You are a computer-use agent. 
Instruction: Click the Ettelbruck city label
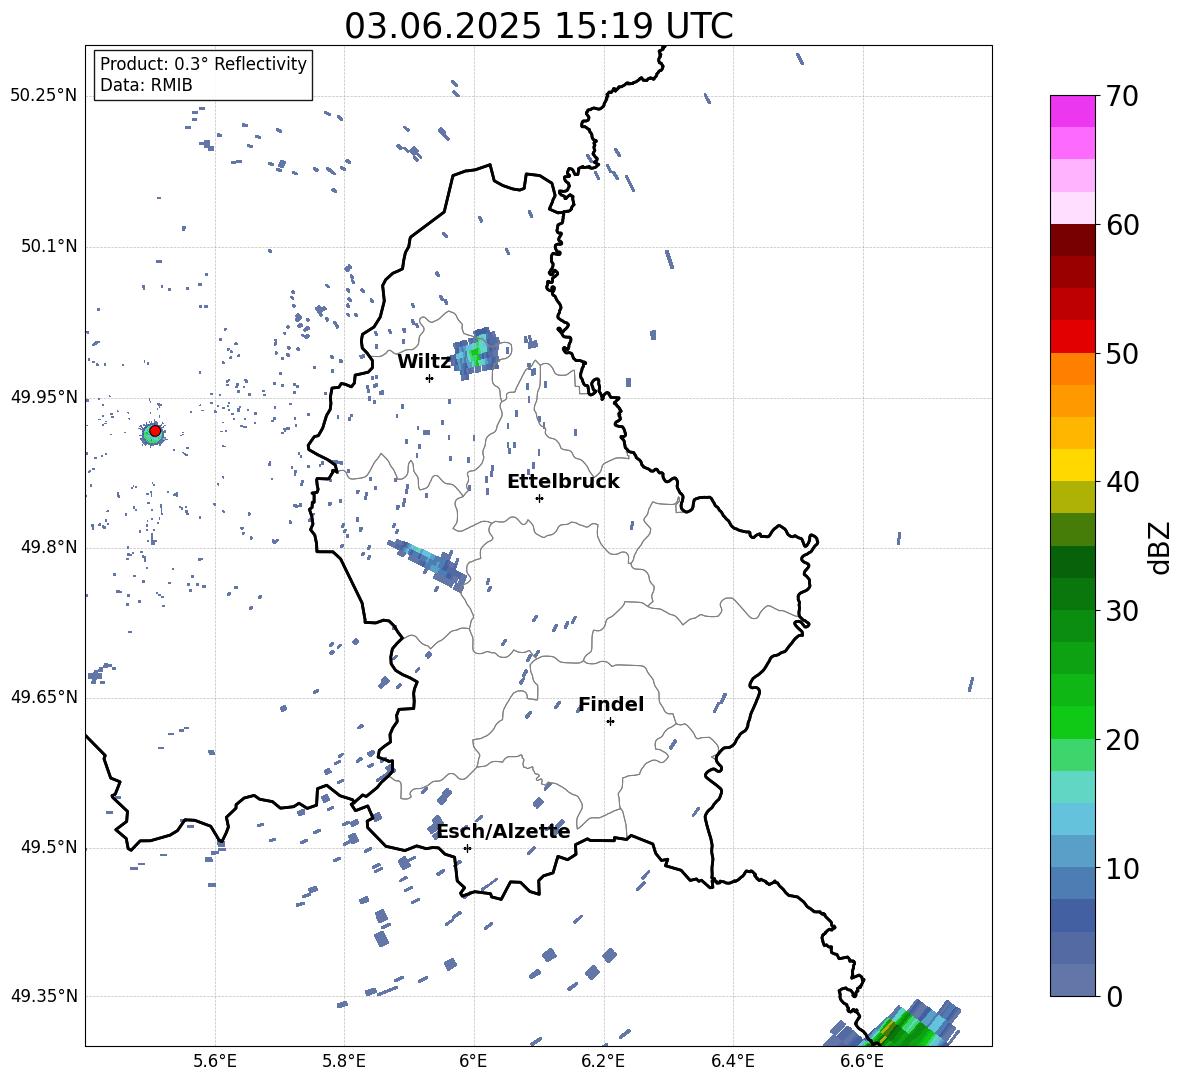pos(563,482)
